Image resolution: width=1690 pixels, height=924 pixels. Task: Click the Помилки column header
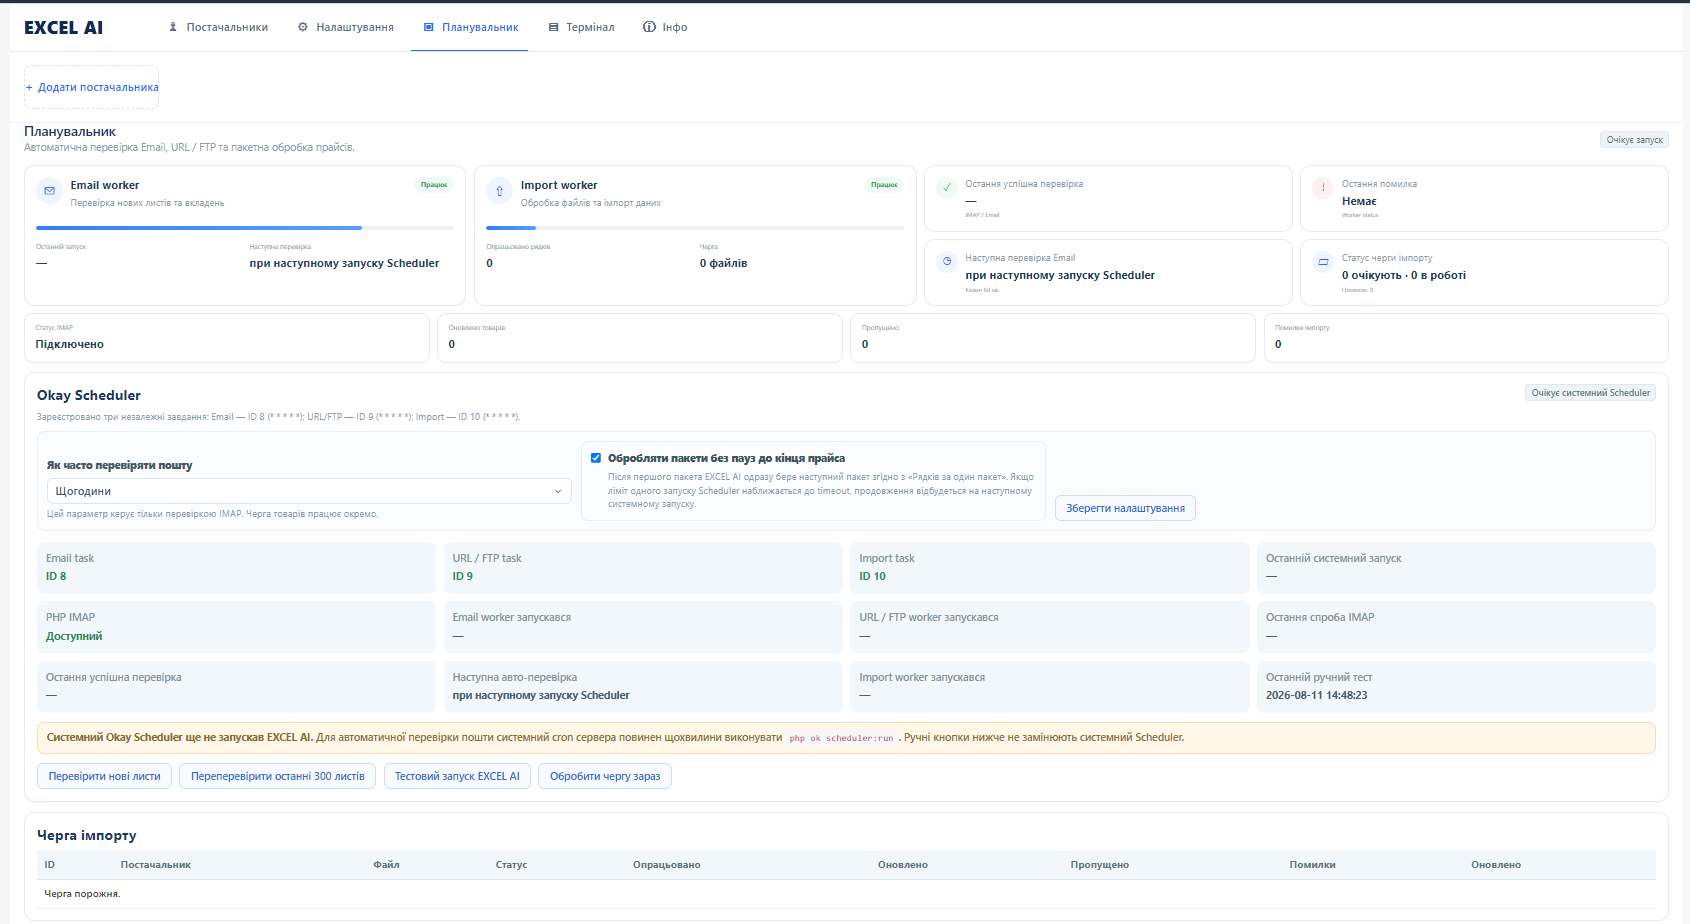point(1312,865)
